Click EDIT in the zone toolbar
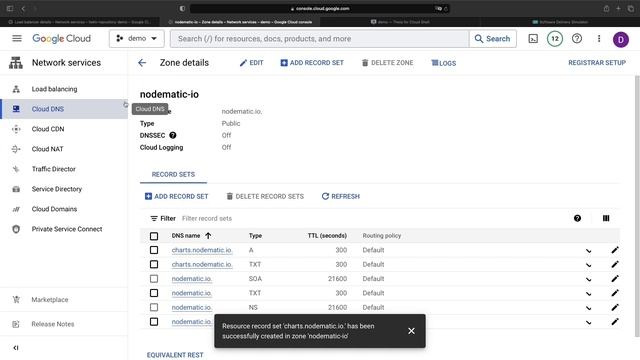640x360 pixels. tap(251, 63)
